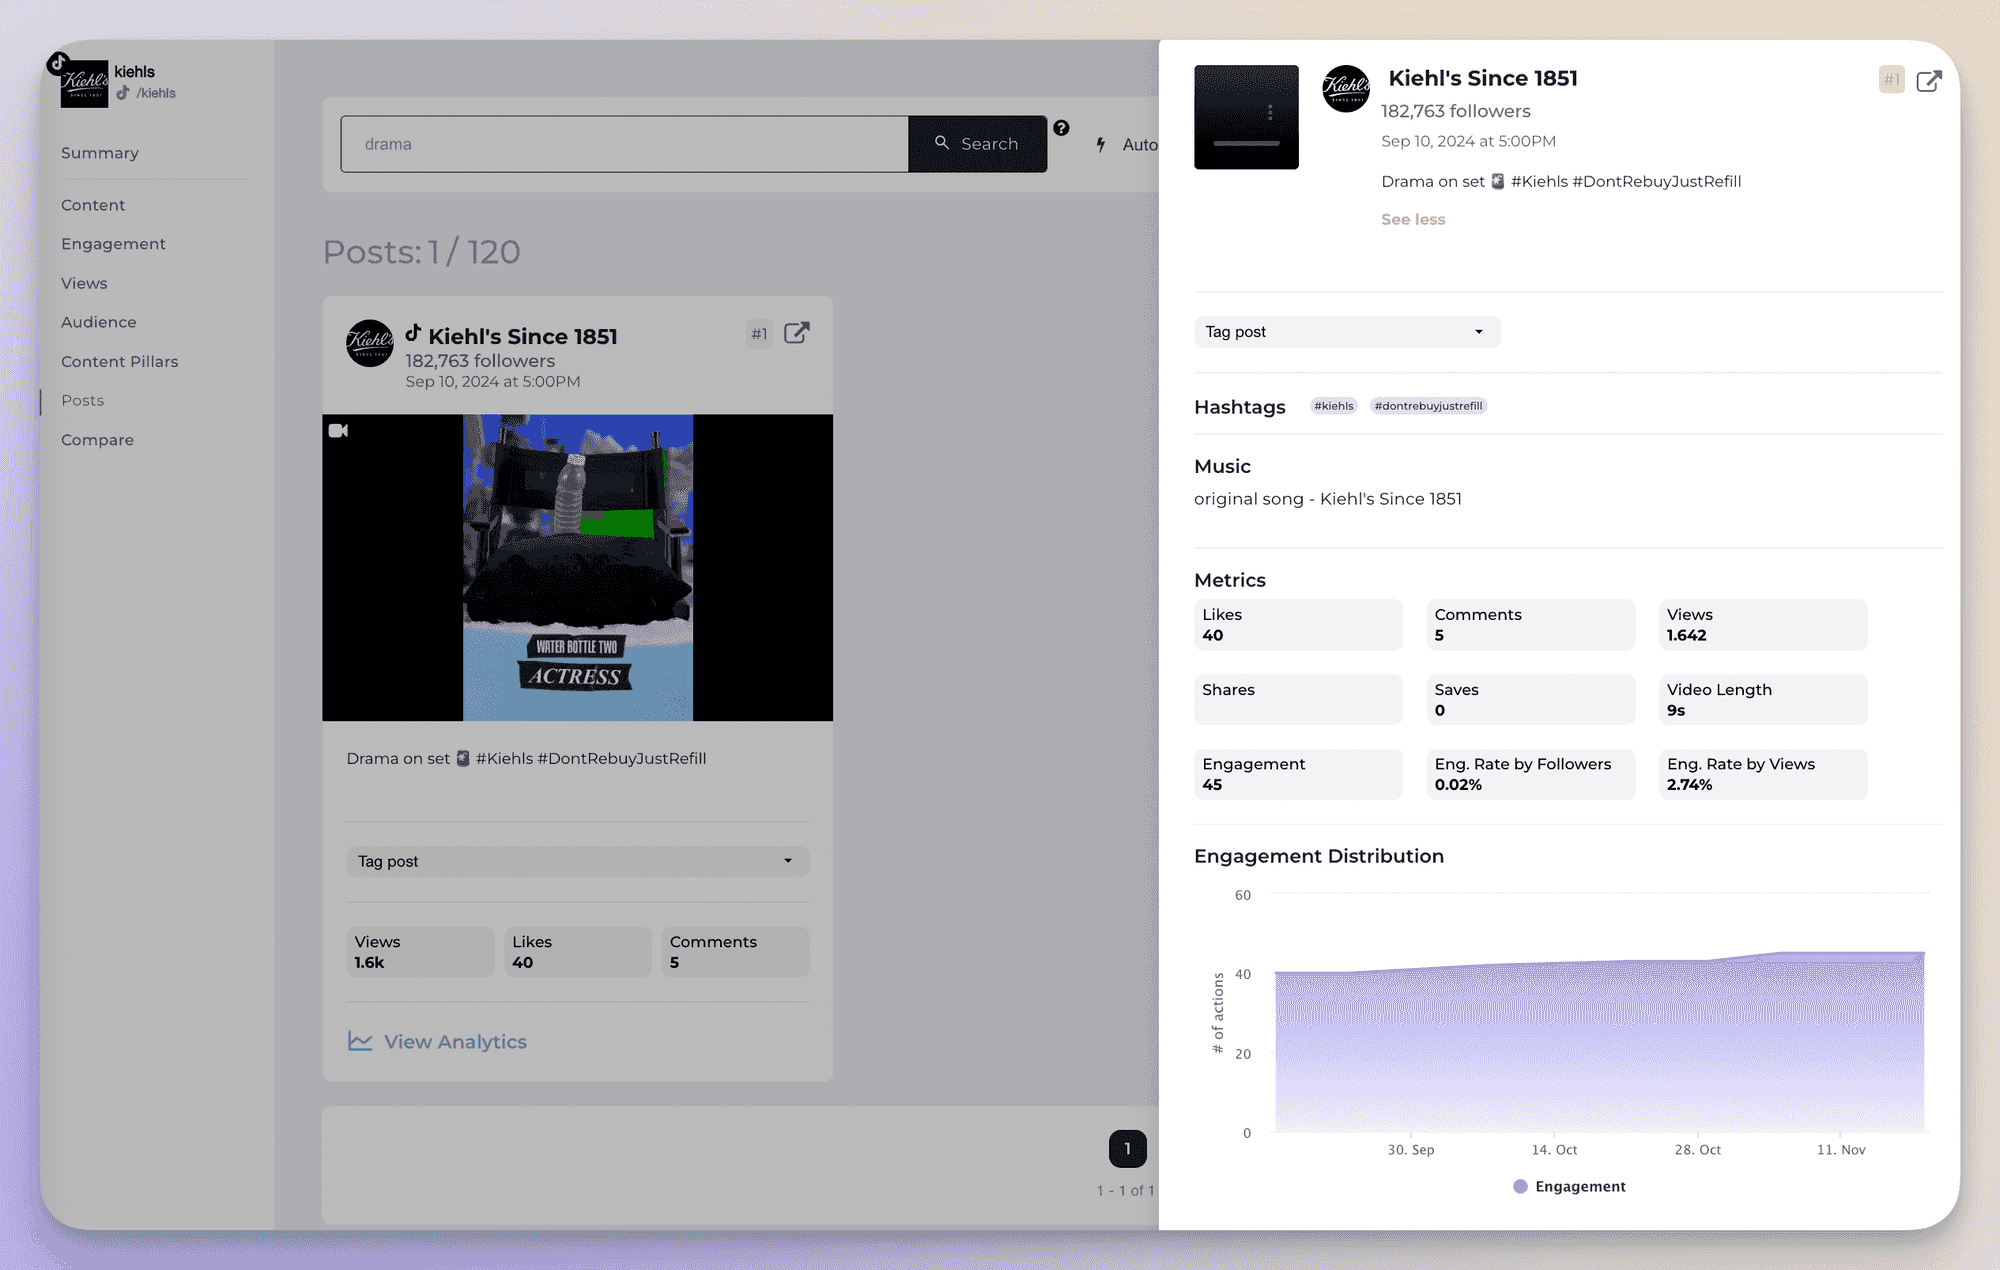Click View Analytics link
Viewport: 2000px width, 1270px height.
[x=455, y=1041]
